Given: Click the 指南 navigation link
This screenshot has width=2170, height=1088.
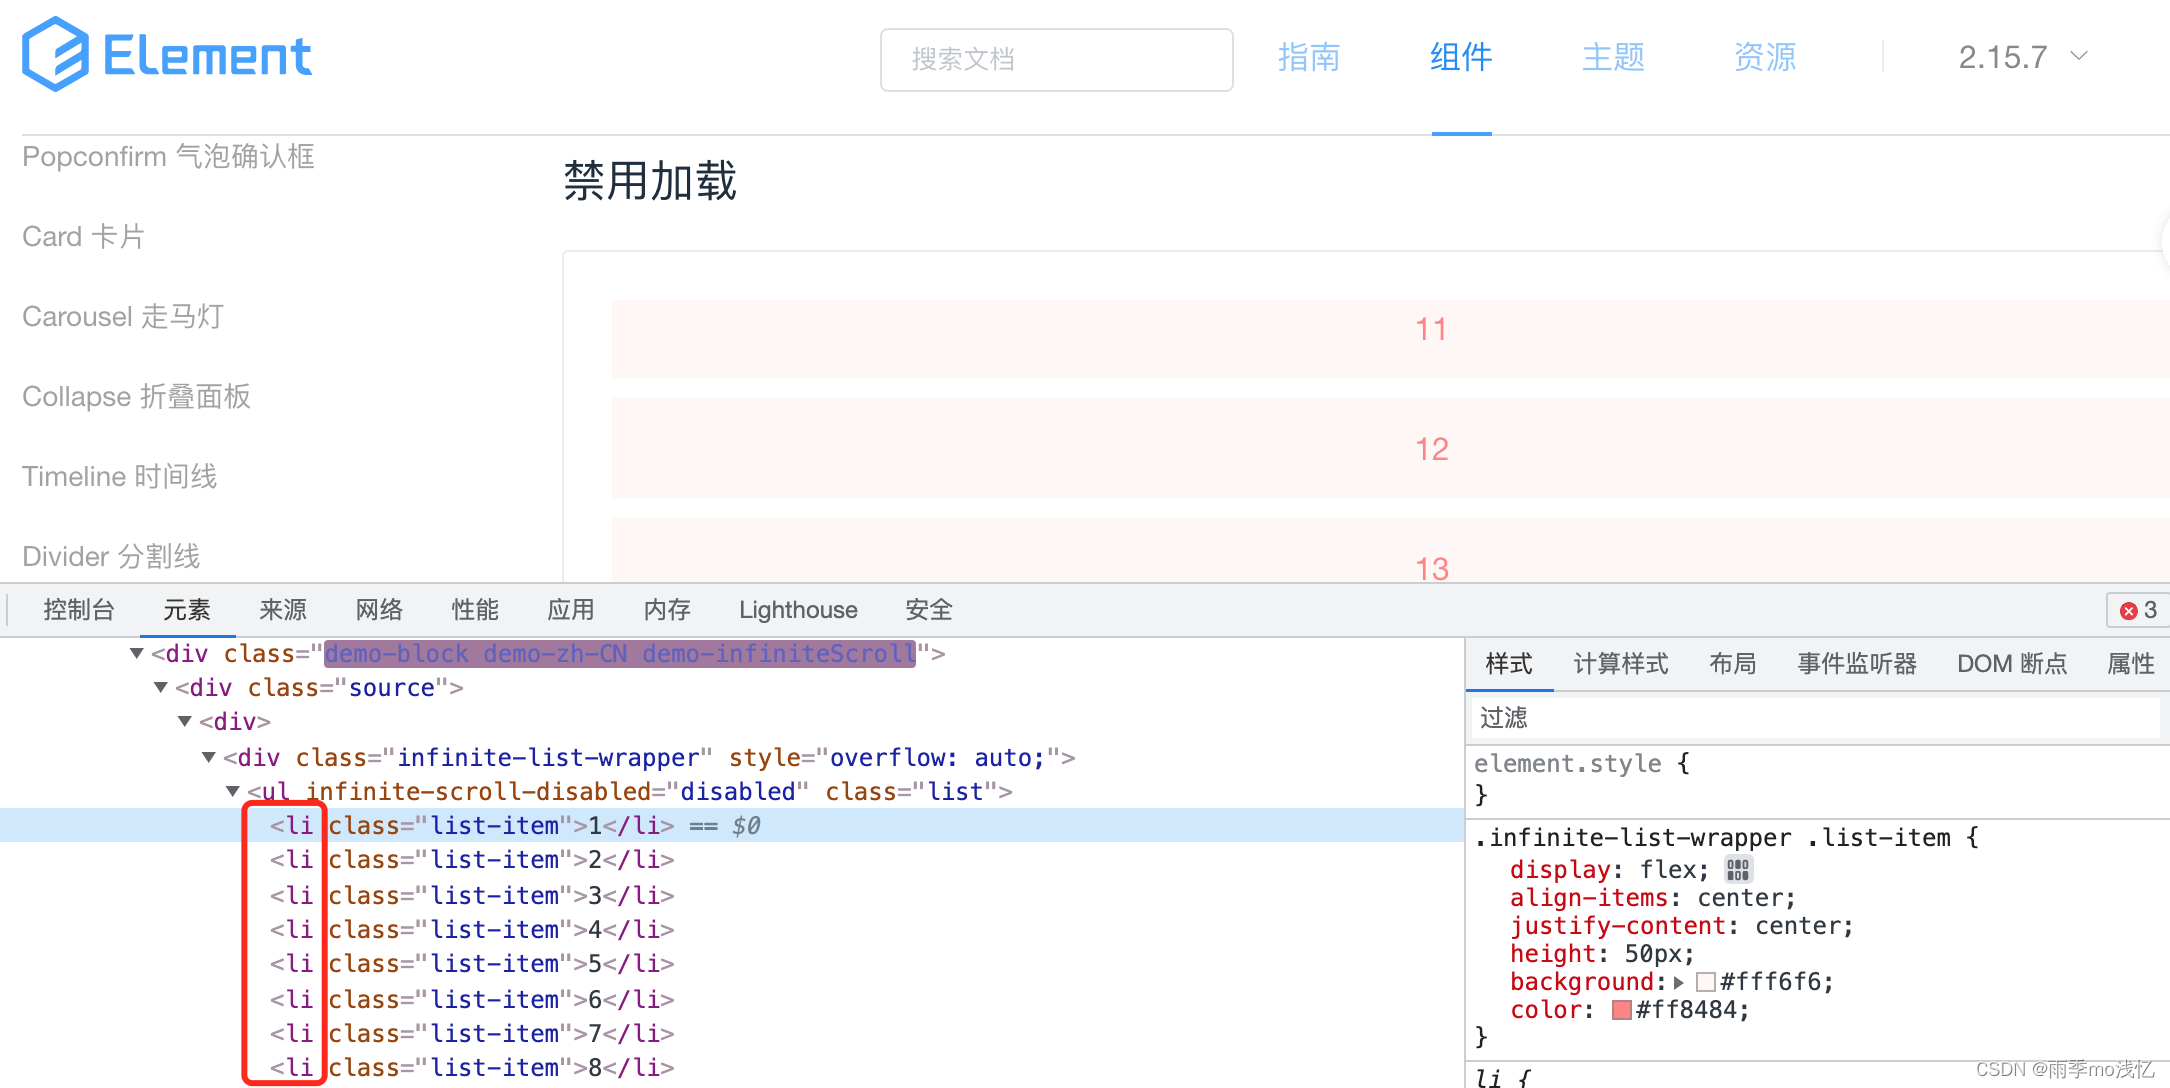Looking at the screenshot, I should [x=1308, y=57].
